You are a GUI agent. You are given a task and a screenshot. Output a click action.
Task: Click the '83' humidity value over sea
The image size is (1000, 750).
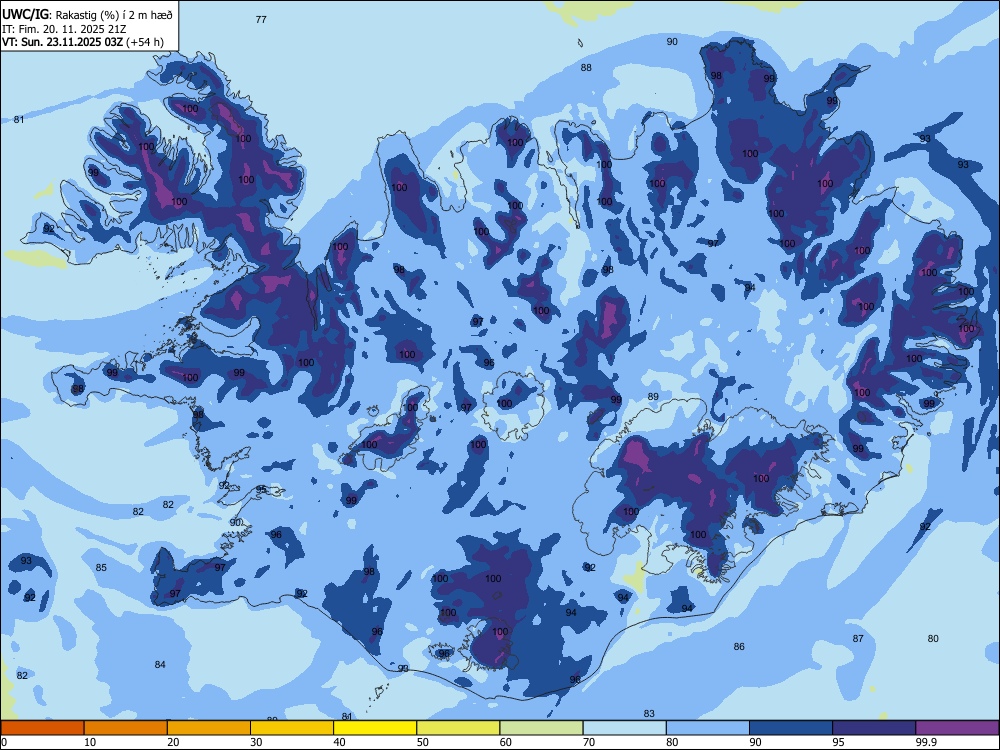point(649,714)
